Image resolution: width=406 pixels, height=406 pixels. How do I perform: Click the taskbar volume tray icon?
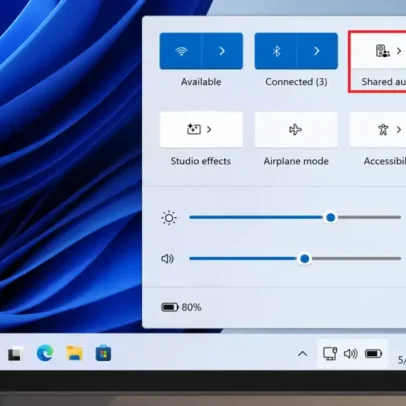pos(350,353)
